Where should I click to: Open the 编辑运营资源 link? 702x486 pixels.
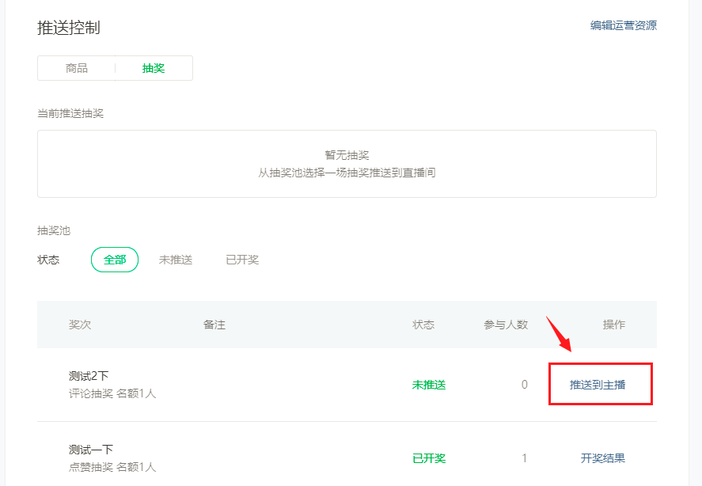tap(623, 26)
